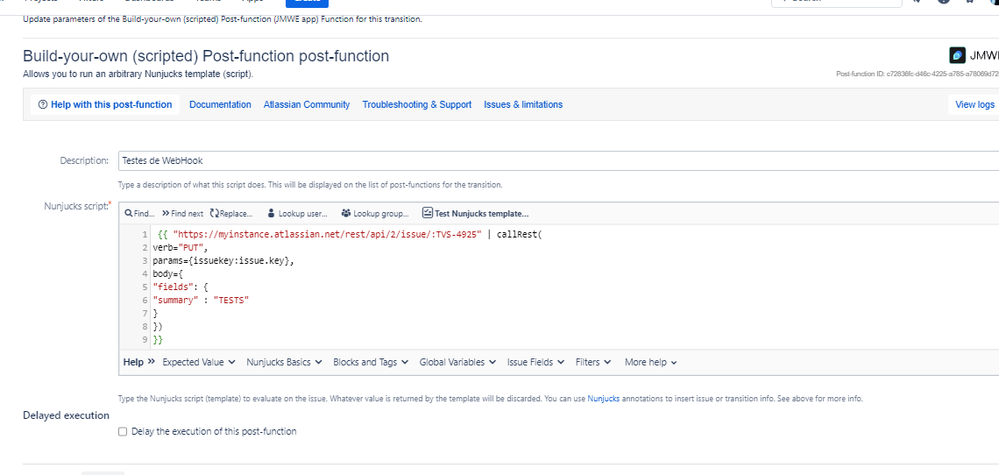The height and width of the screenshot is (475, 999).
Task: Follow the Nunjucks annotations link
Action: click(x=603, y=399)
